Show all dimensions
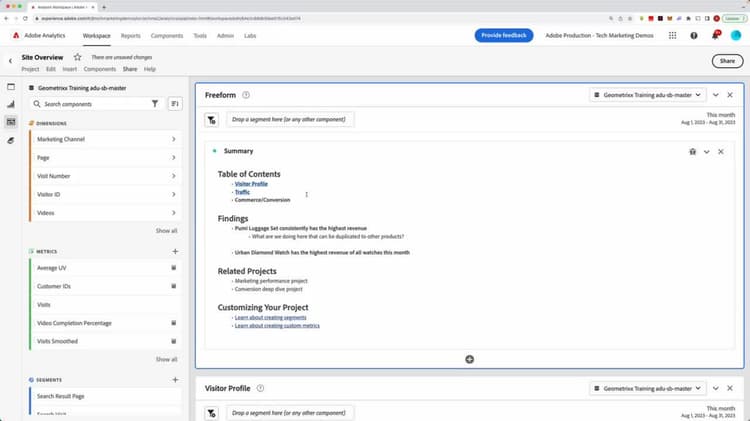Screen dimensions: 750x421 point(166,231)
